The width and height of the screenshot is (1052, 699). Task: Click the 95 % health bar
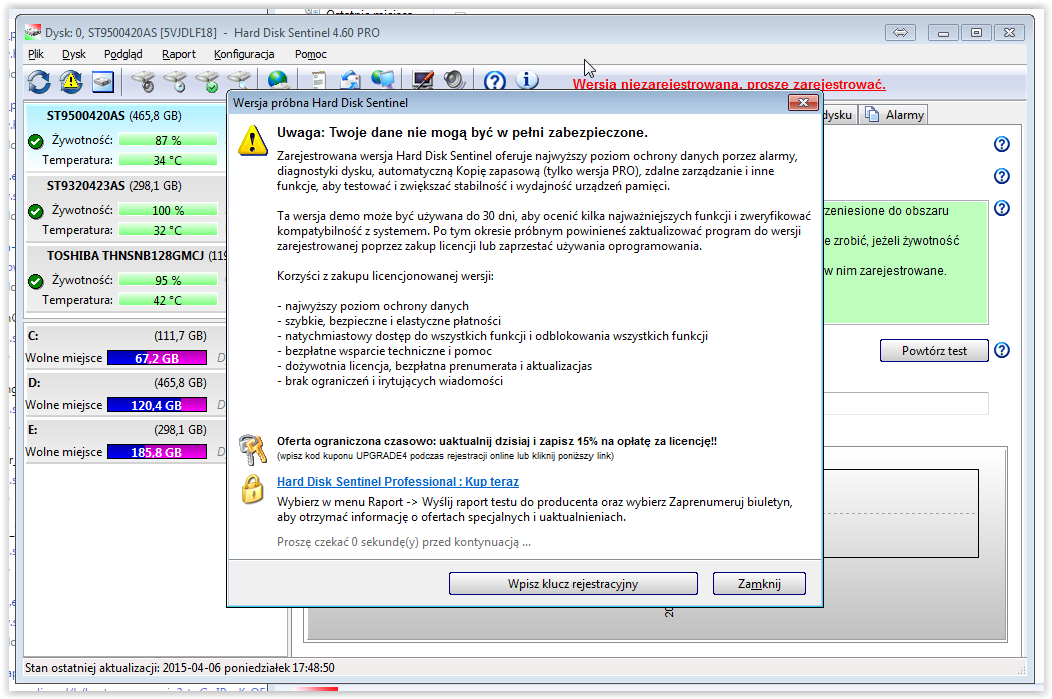[168, 280]
